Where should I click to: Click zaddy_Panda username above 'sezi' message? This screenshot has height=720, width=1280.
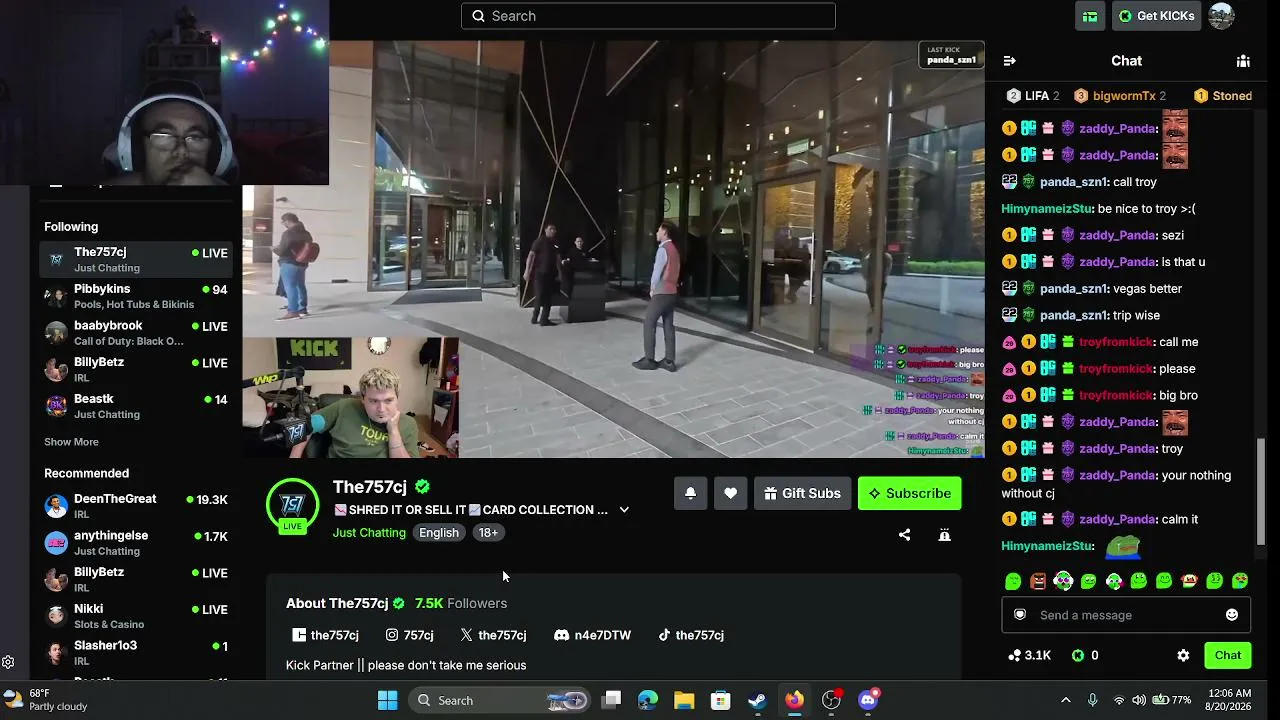click(1117, 235)
